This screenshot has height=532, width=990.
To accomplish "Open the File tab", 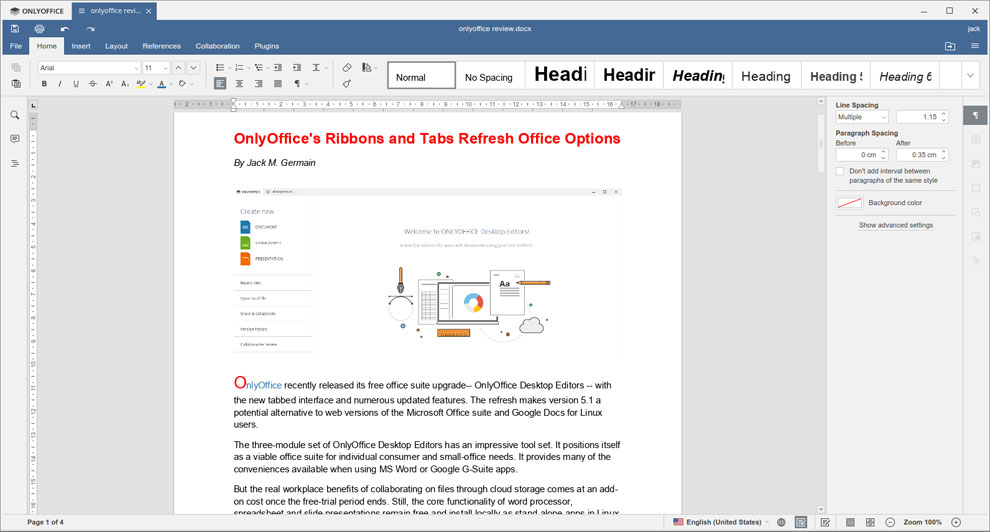I will tap(16, 46).
